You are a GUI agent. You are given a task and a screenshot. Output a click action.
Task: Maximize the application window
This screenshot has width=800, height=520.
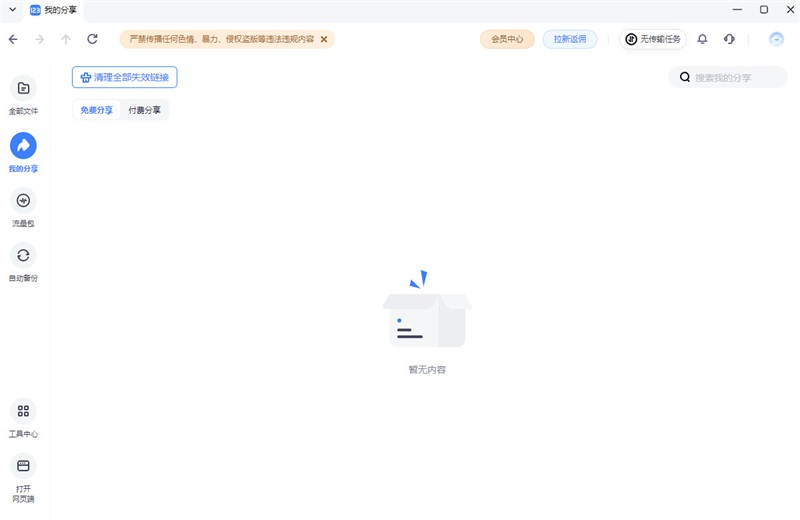(764, 9)
